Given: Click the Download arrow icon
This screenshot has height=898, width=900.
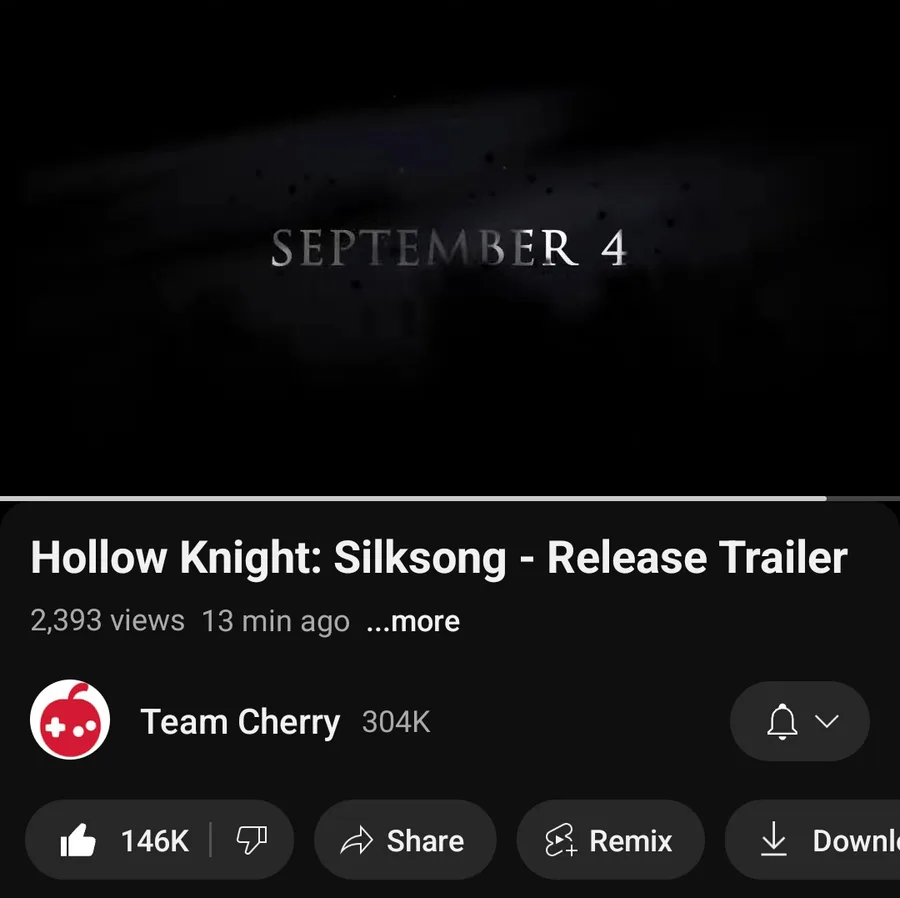Looking at the screenshot, I should point(774,839).
